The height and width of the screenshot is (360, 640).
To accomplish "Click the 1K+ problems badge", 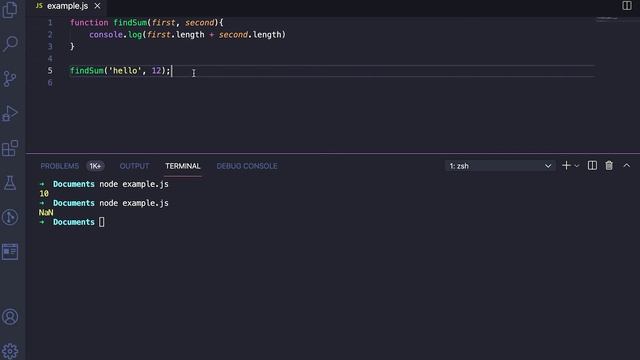I will coord(95,166).
